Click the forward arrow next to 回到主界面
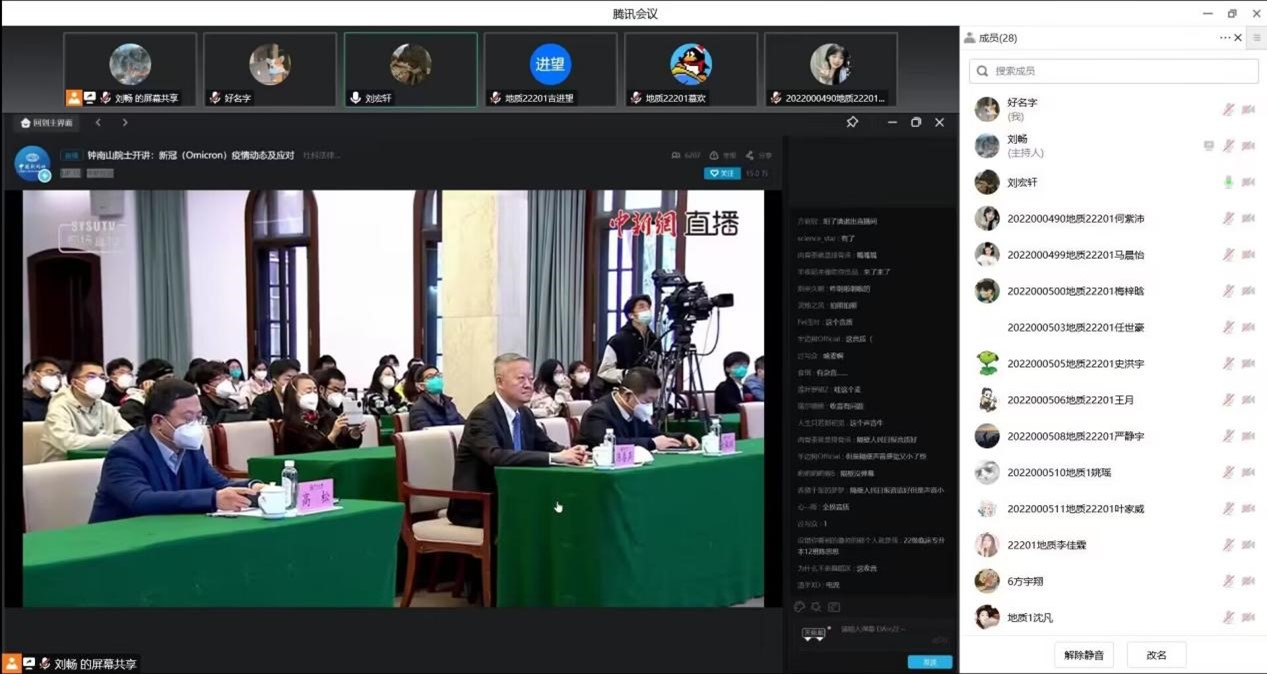The width and height of the screenshot is (1267, 674). (x=125, y=122)
